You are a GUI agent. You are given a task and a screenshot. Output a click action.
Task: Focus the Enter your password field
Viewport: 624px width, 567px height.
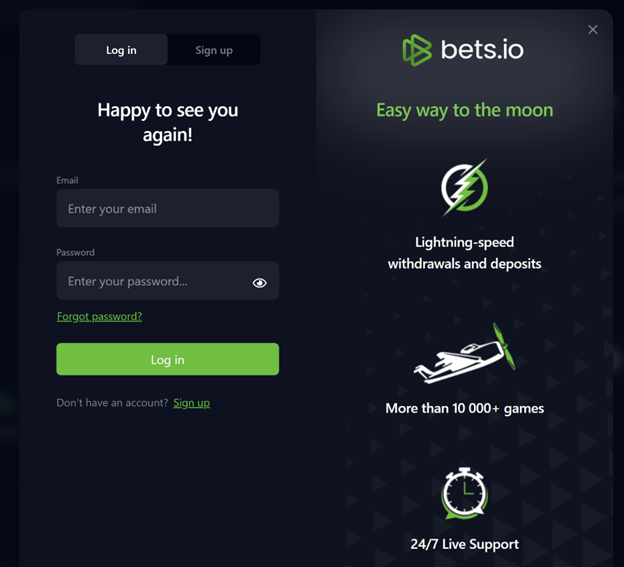[x=150, y=282]
